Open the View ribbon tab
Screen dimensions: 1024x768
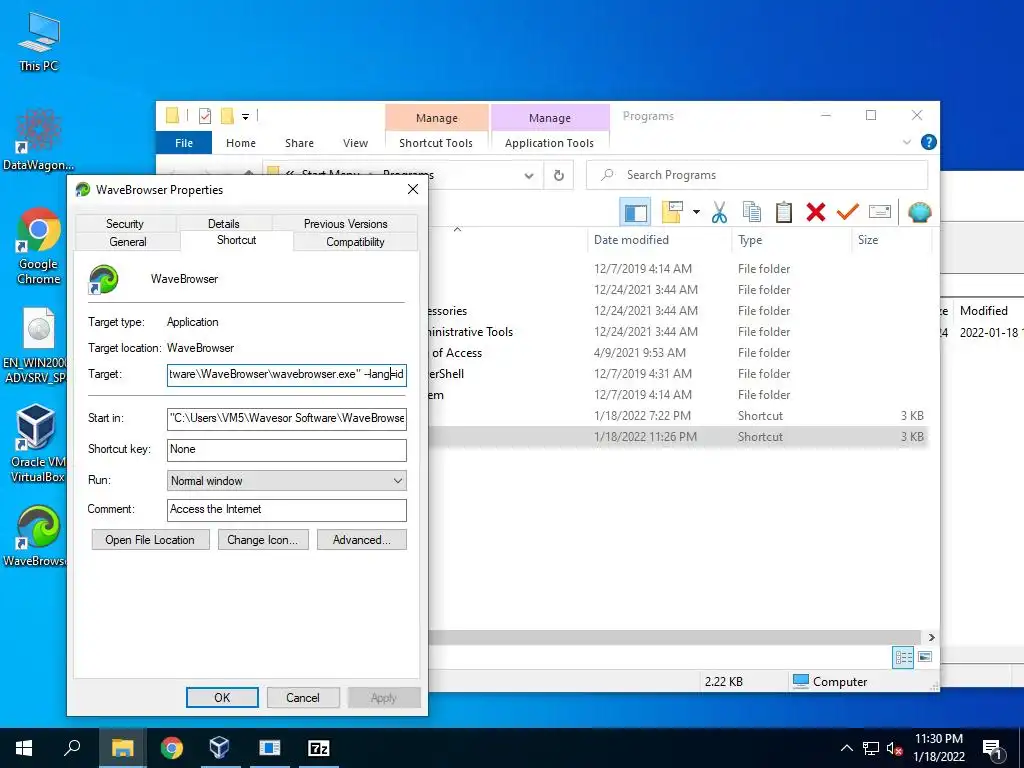point(355,143)
